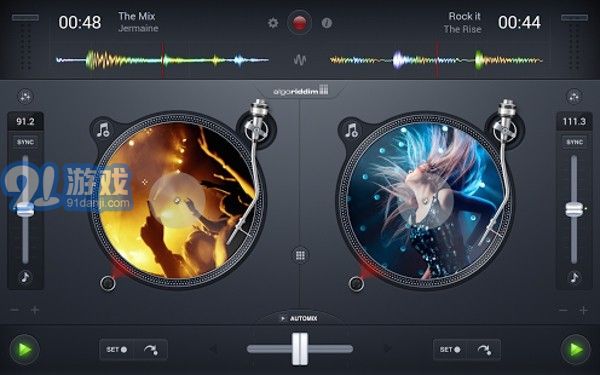This screenshot has width=600, height=375.
Task: Open the info icon beside record button
Action: pyautogui.click(x=326, y=23)
